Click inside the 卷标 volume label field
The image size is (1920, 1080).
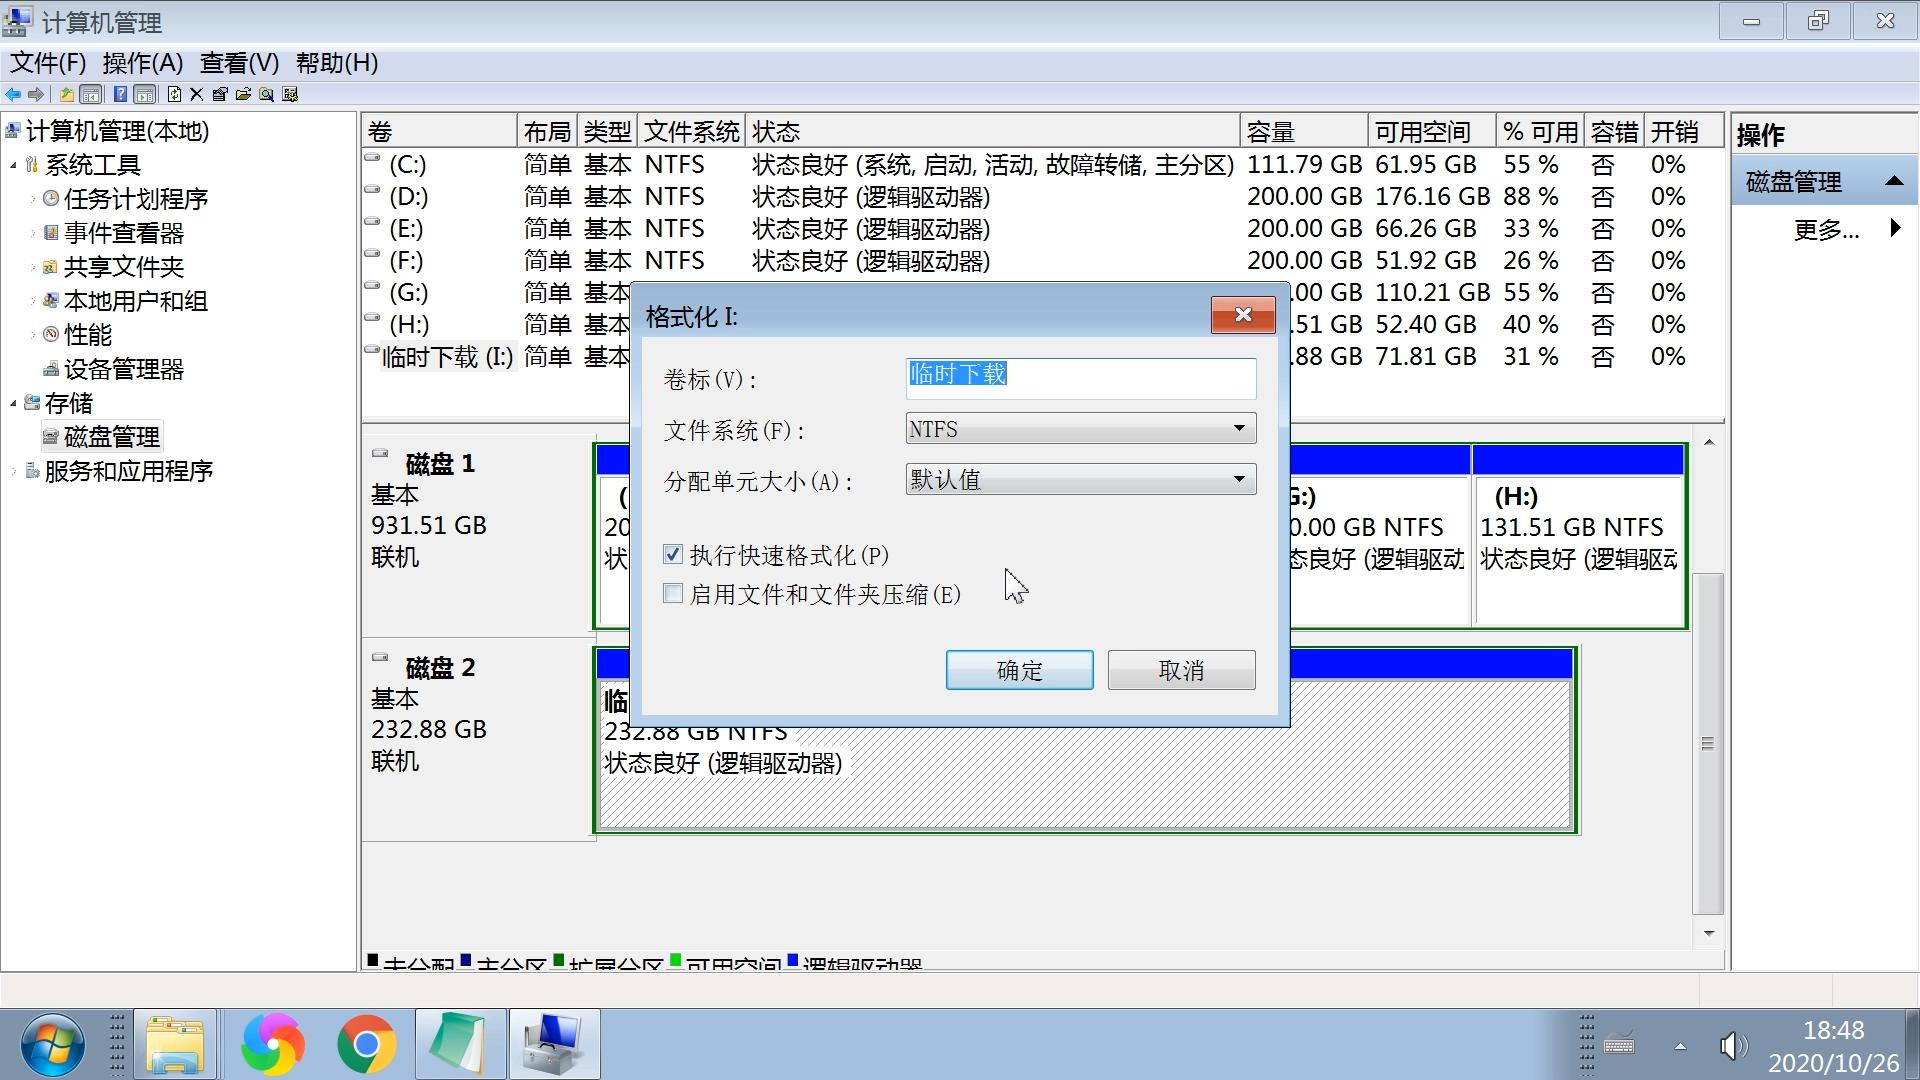point(1079,378)
